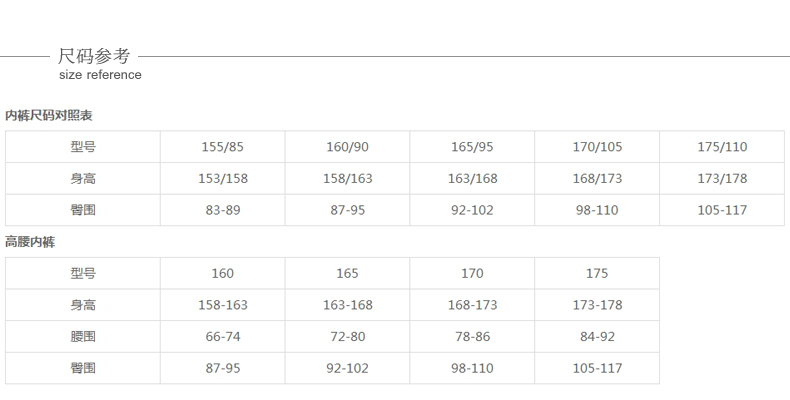790x400 pixels.
Task: Select the 173/178 height cell
Action: click(x=722, y=178)
